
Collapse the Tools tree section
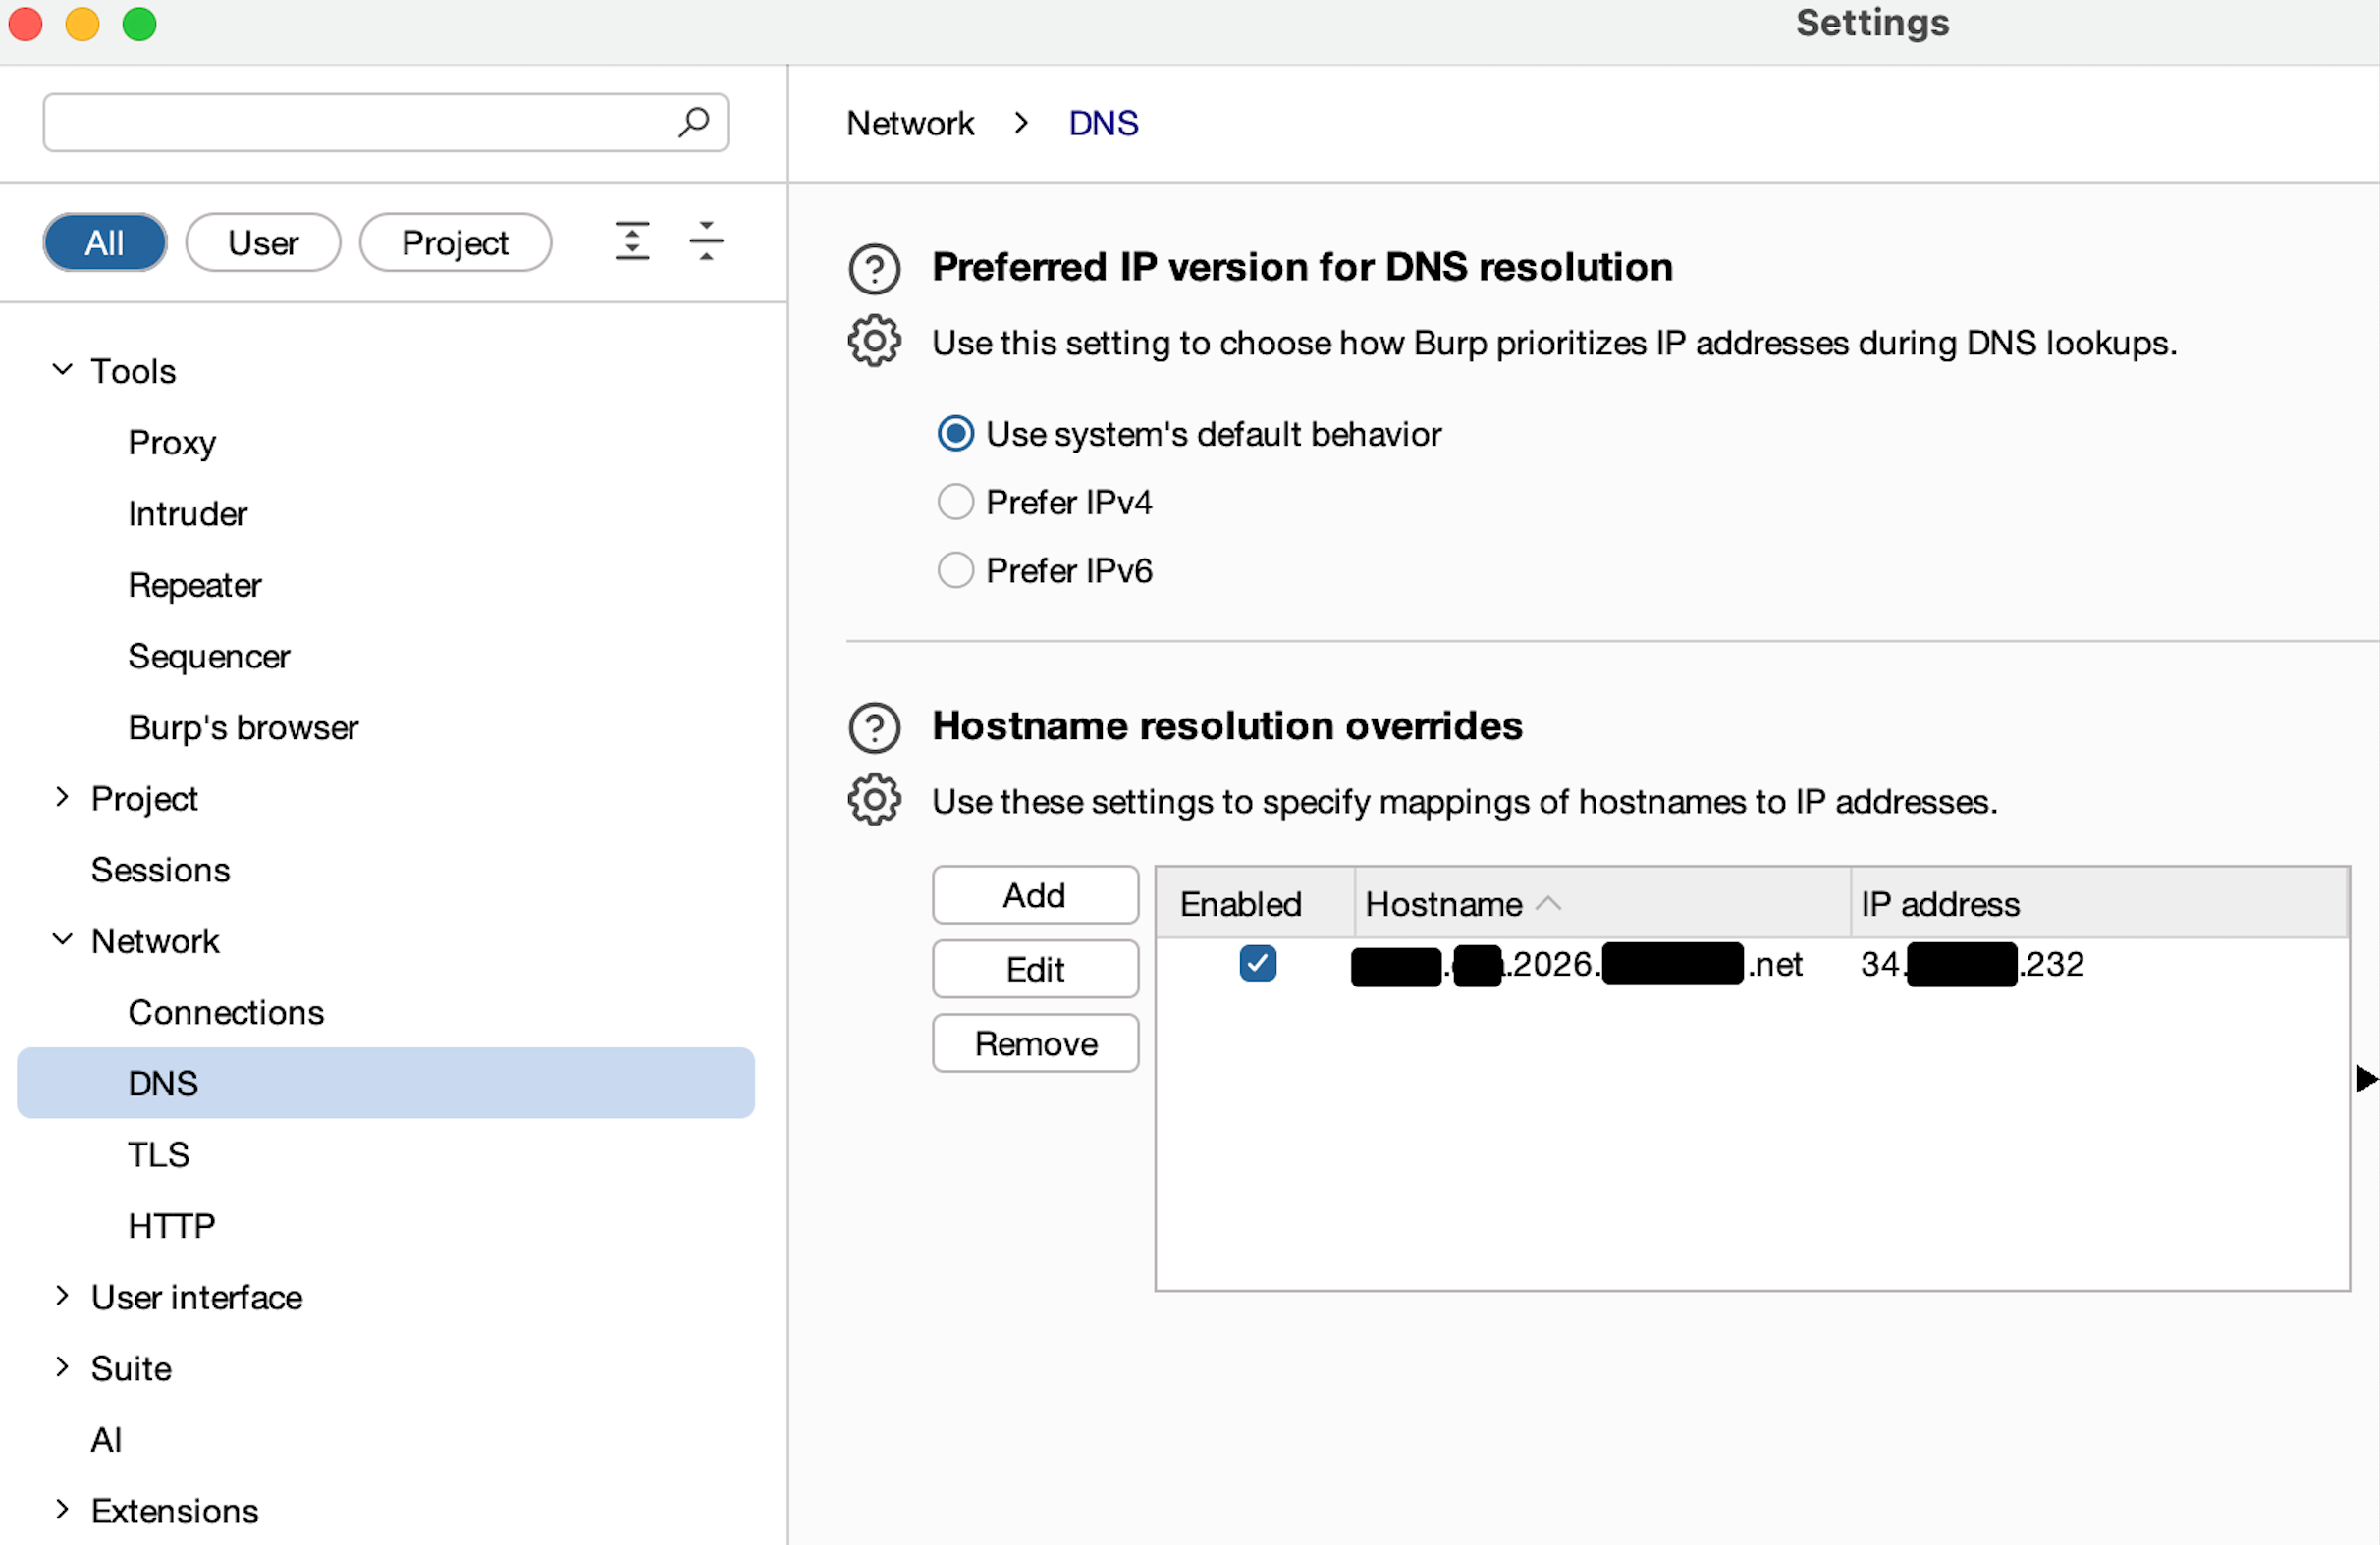[x=62, y=370]
